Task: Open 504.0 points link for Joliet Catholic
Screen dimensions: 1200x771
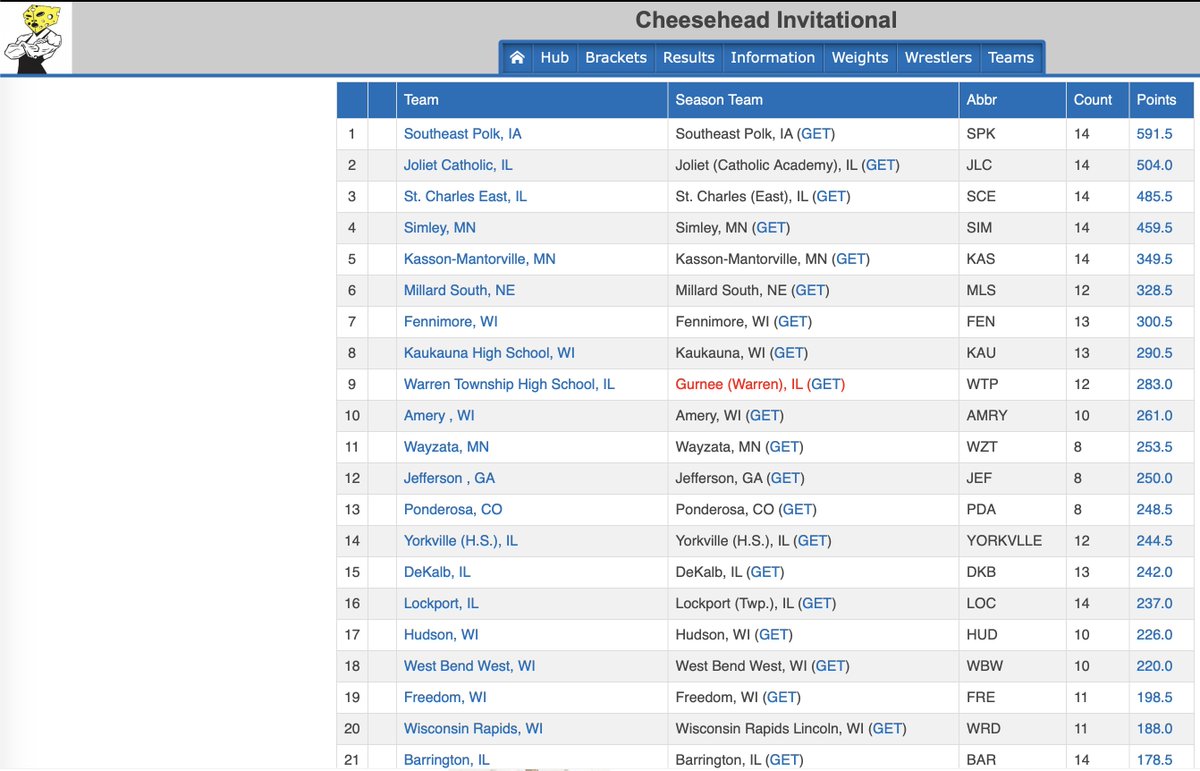Action: point(1154,165)
